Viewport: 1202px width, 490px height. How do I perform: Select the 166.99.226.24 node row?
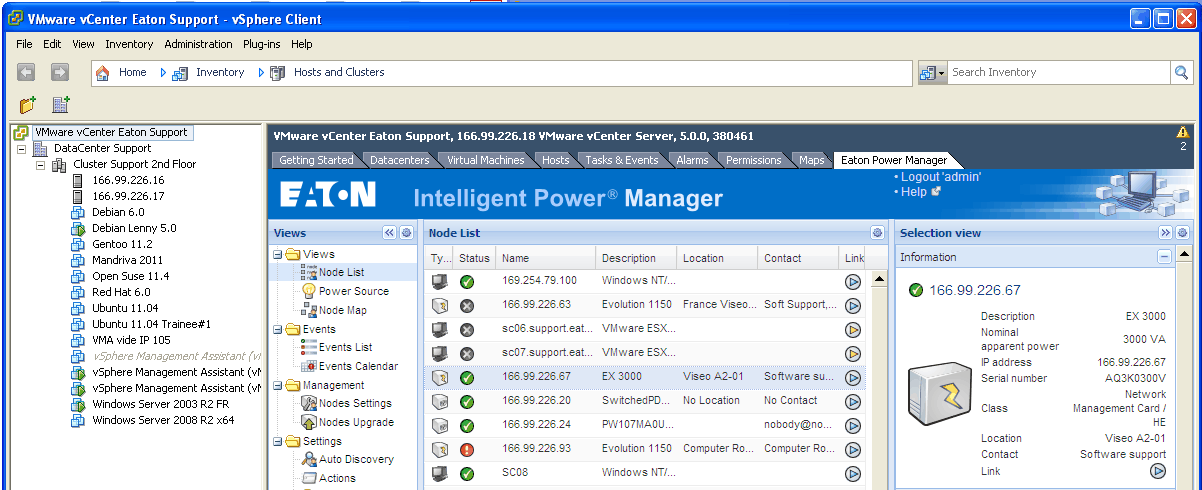click(x=646, y=425)
